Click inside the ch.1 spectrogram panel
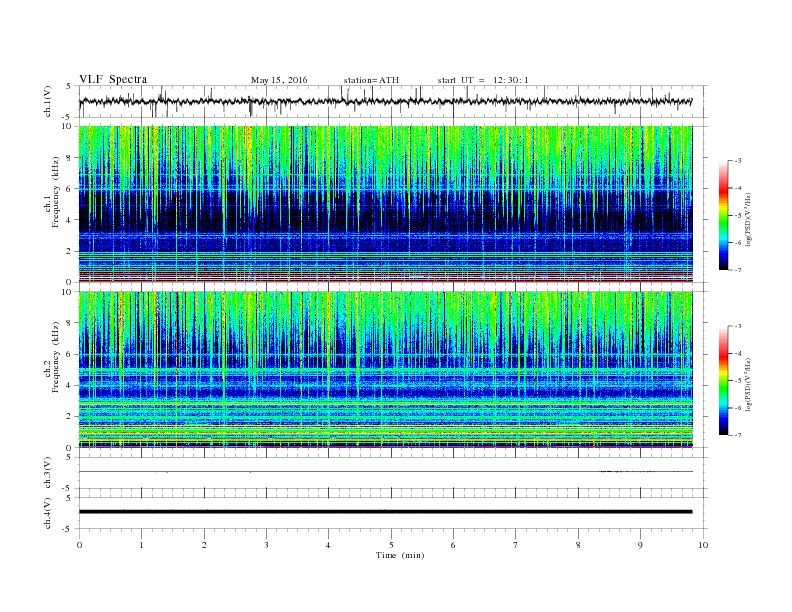The height and width of the screenshot is (612, 792). pyautogui.click(x=385, y=204)
